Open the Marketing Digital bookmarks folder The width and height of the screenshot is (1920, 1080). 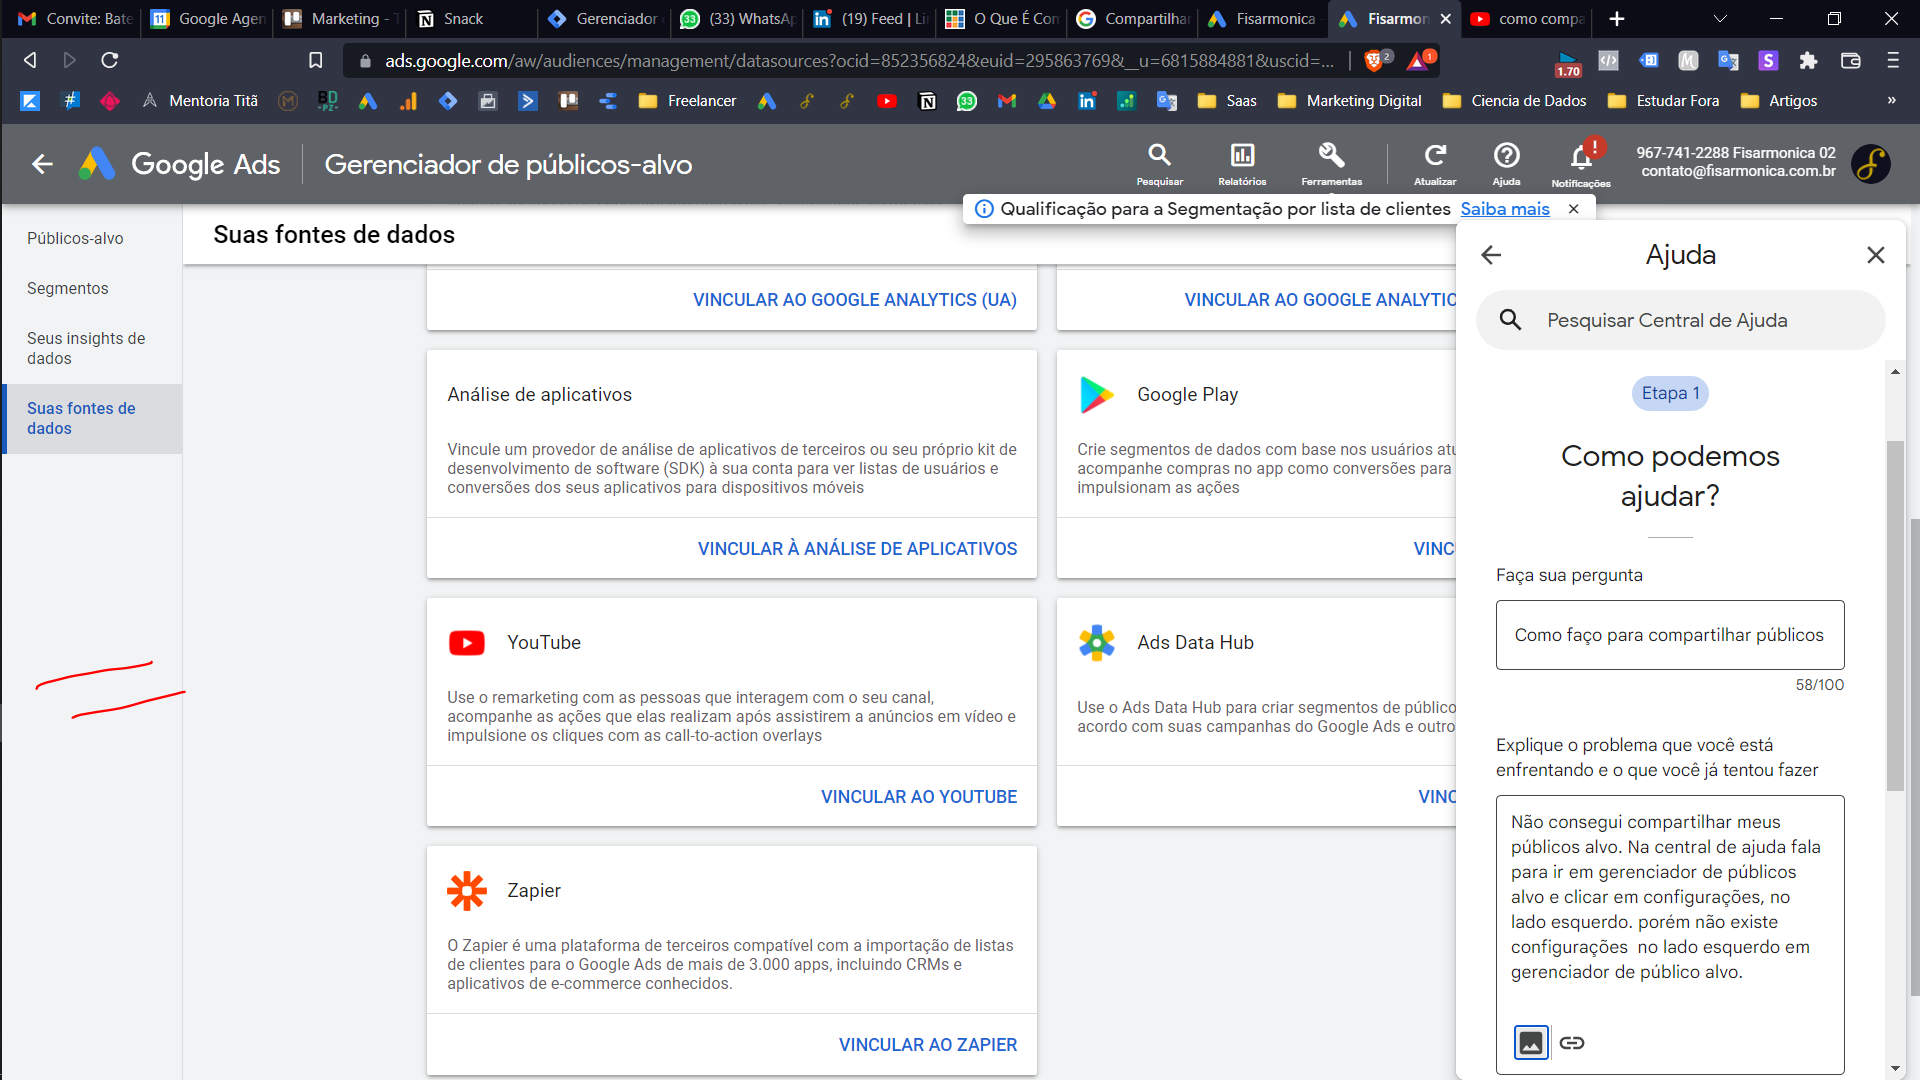(1349, 101)
